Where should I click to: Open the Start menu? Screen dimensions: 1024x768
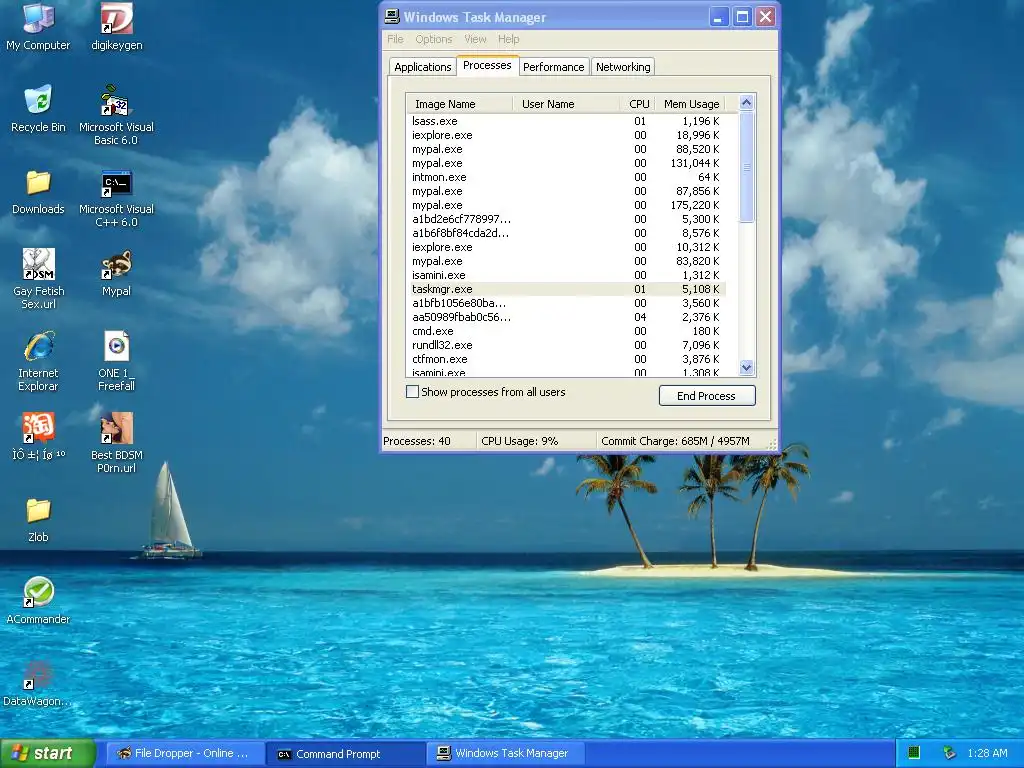tap(48, 753)
